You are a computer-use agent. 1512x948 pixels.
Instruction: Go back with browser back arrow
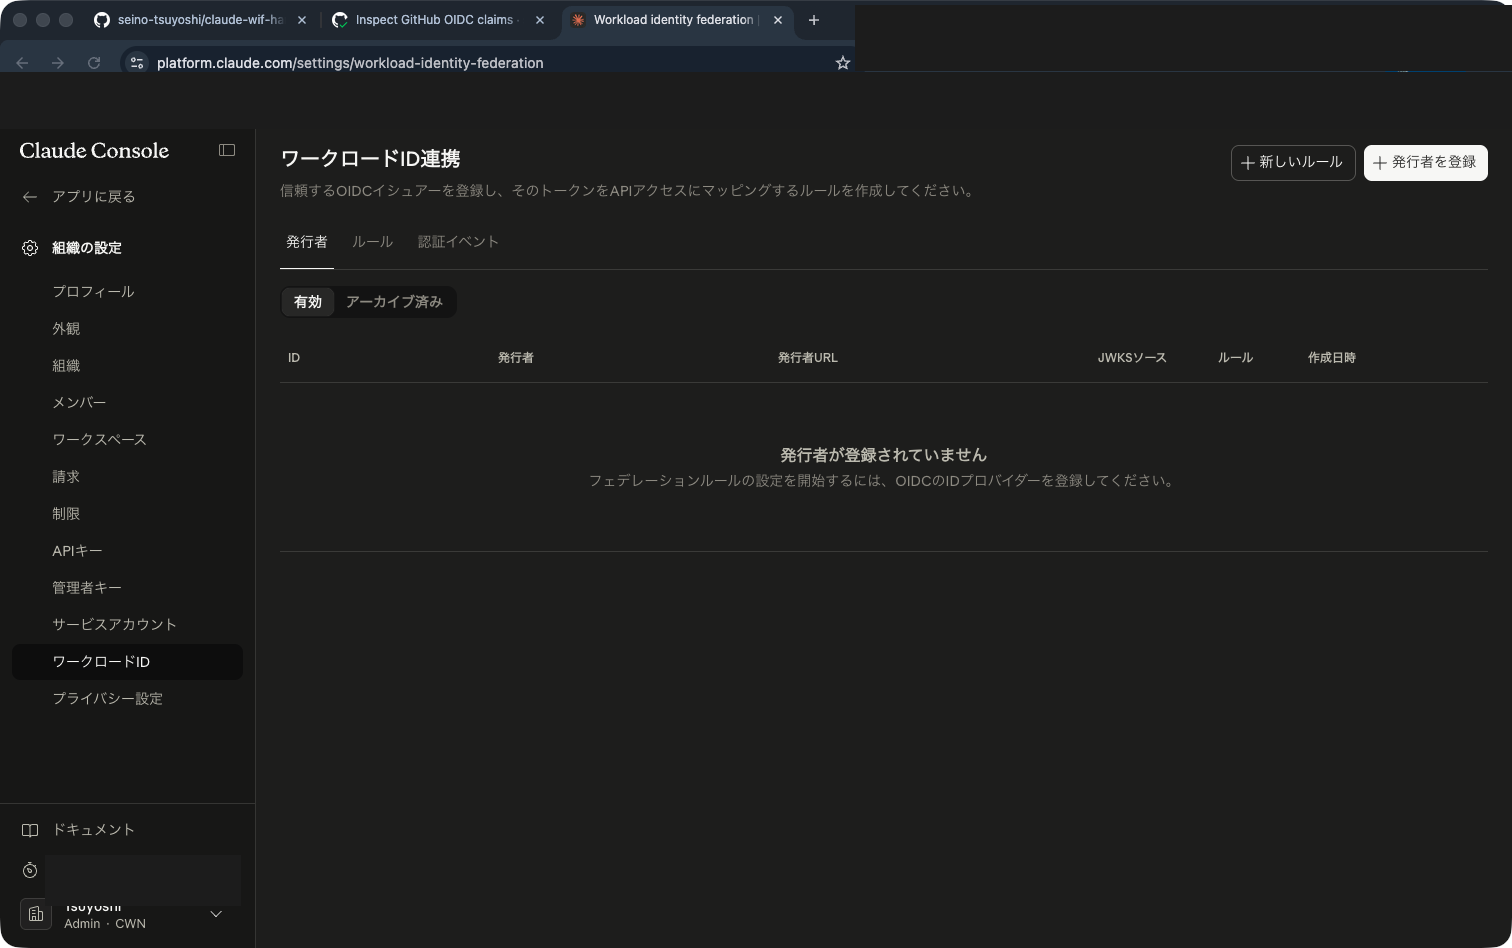click(x=22, y=63)
